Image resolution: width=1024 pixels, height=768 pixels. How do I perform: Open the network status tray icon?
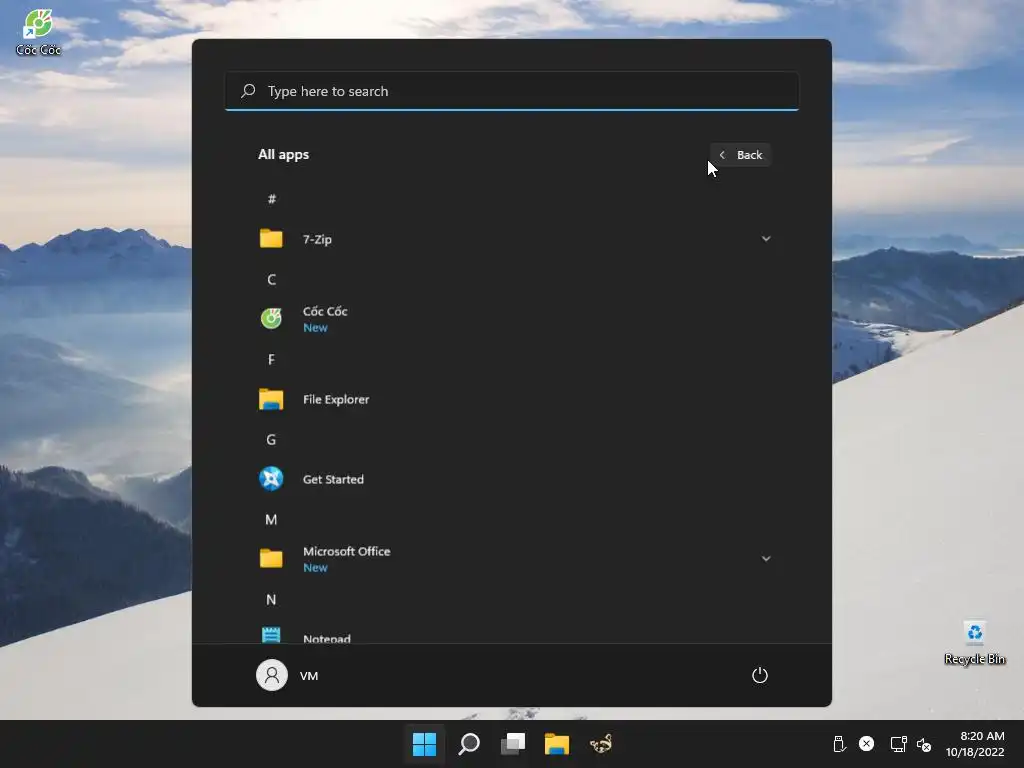[x=899, y=744]
